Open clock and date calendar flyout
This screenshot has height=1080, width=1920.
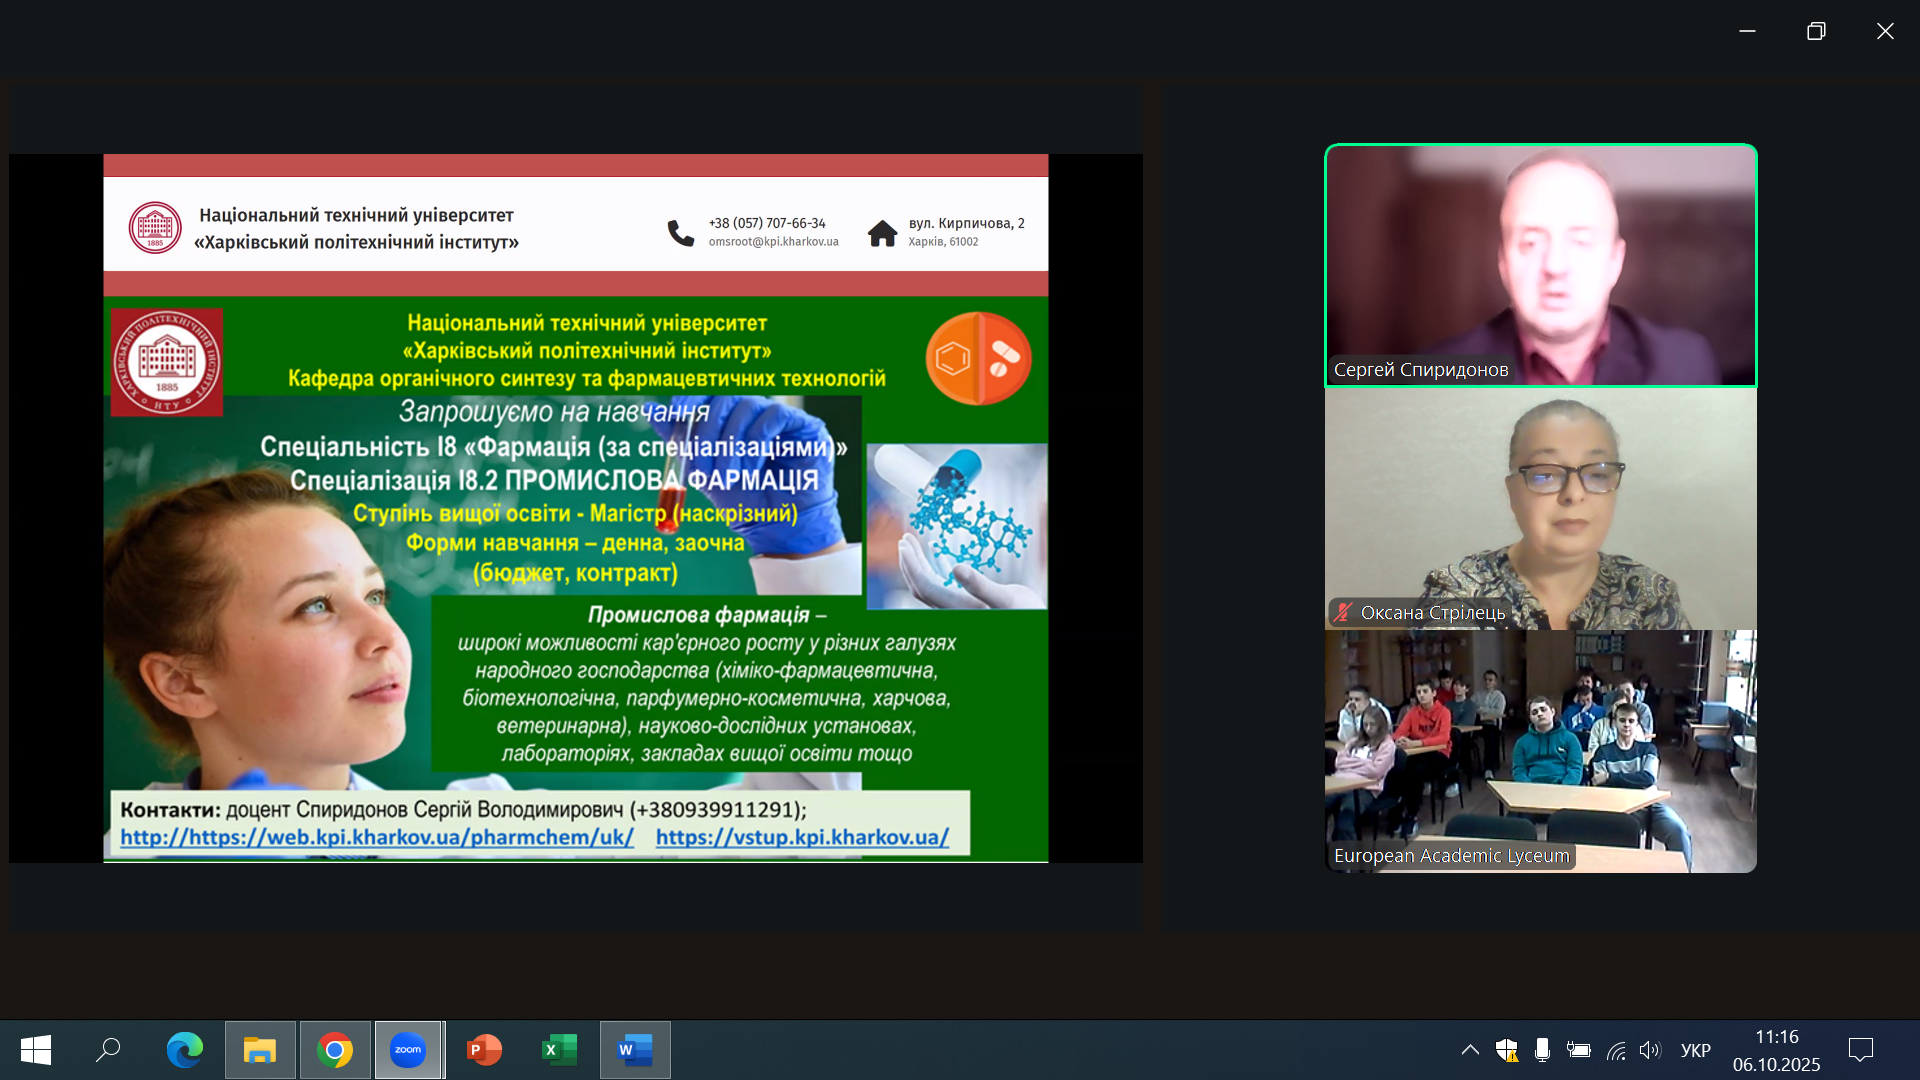point(1776,1050)
